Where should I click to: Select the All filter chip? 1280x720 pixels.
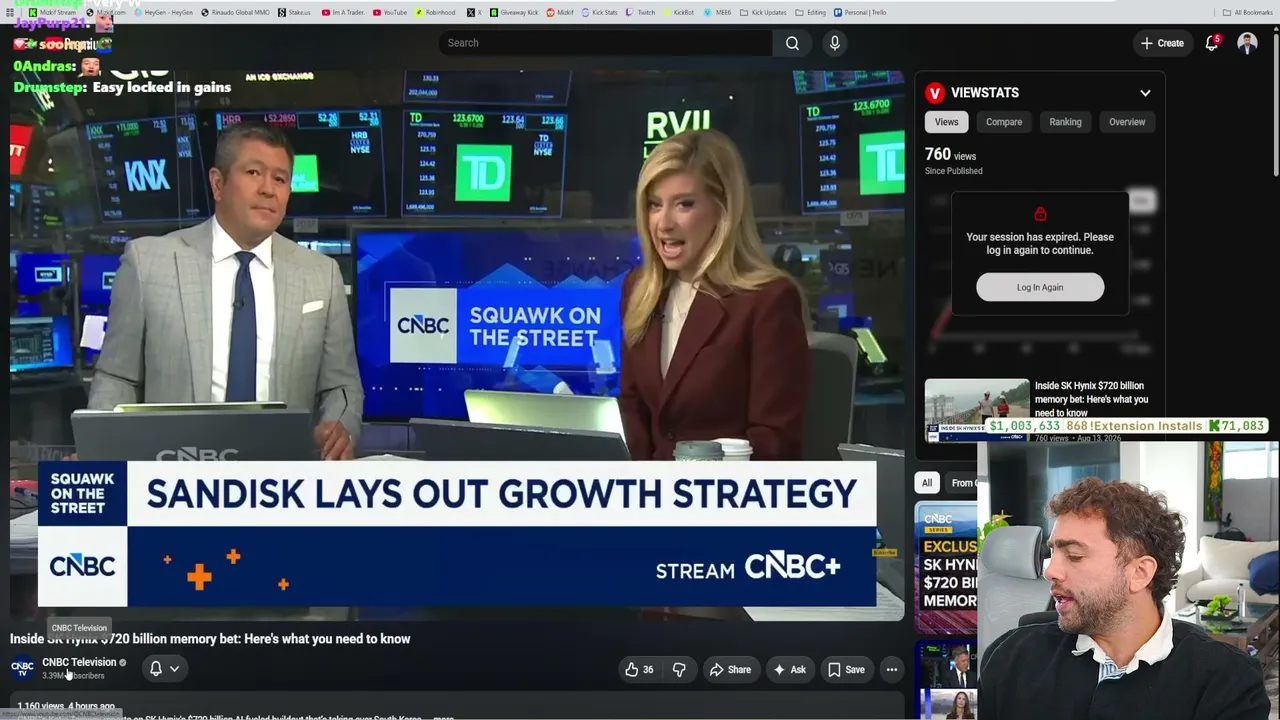click(x=927, y=483)
